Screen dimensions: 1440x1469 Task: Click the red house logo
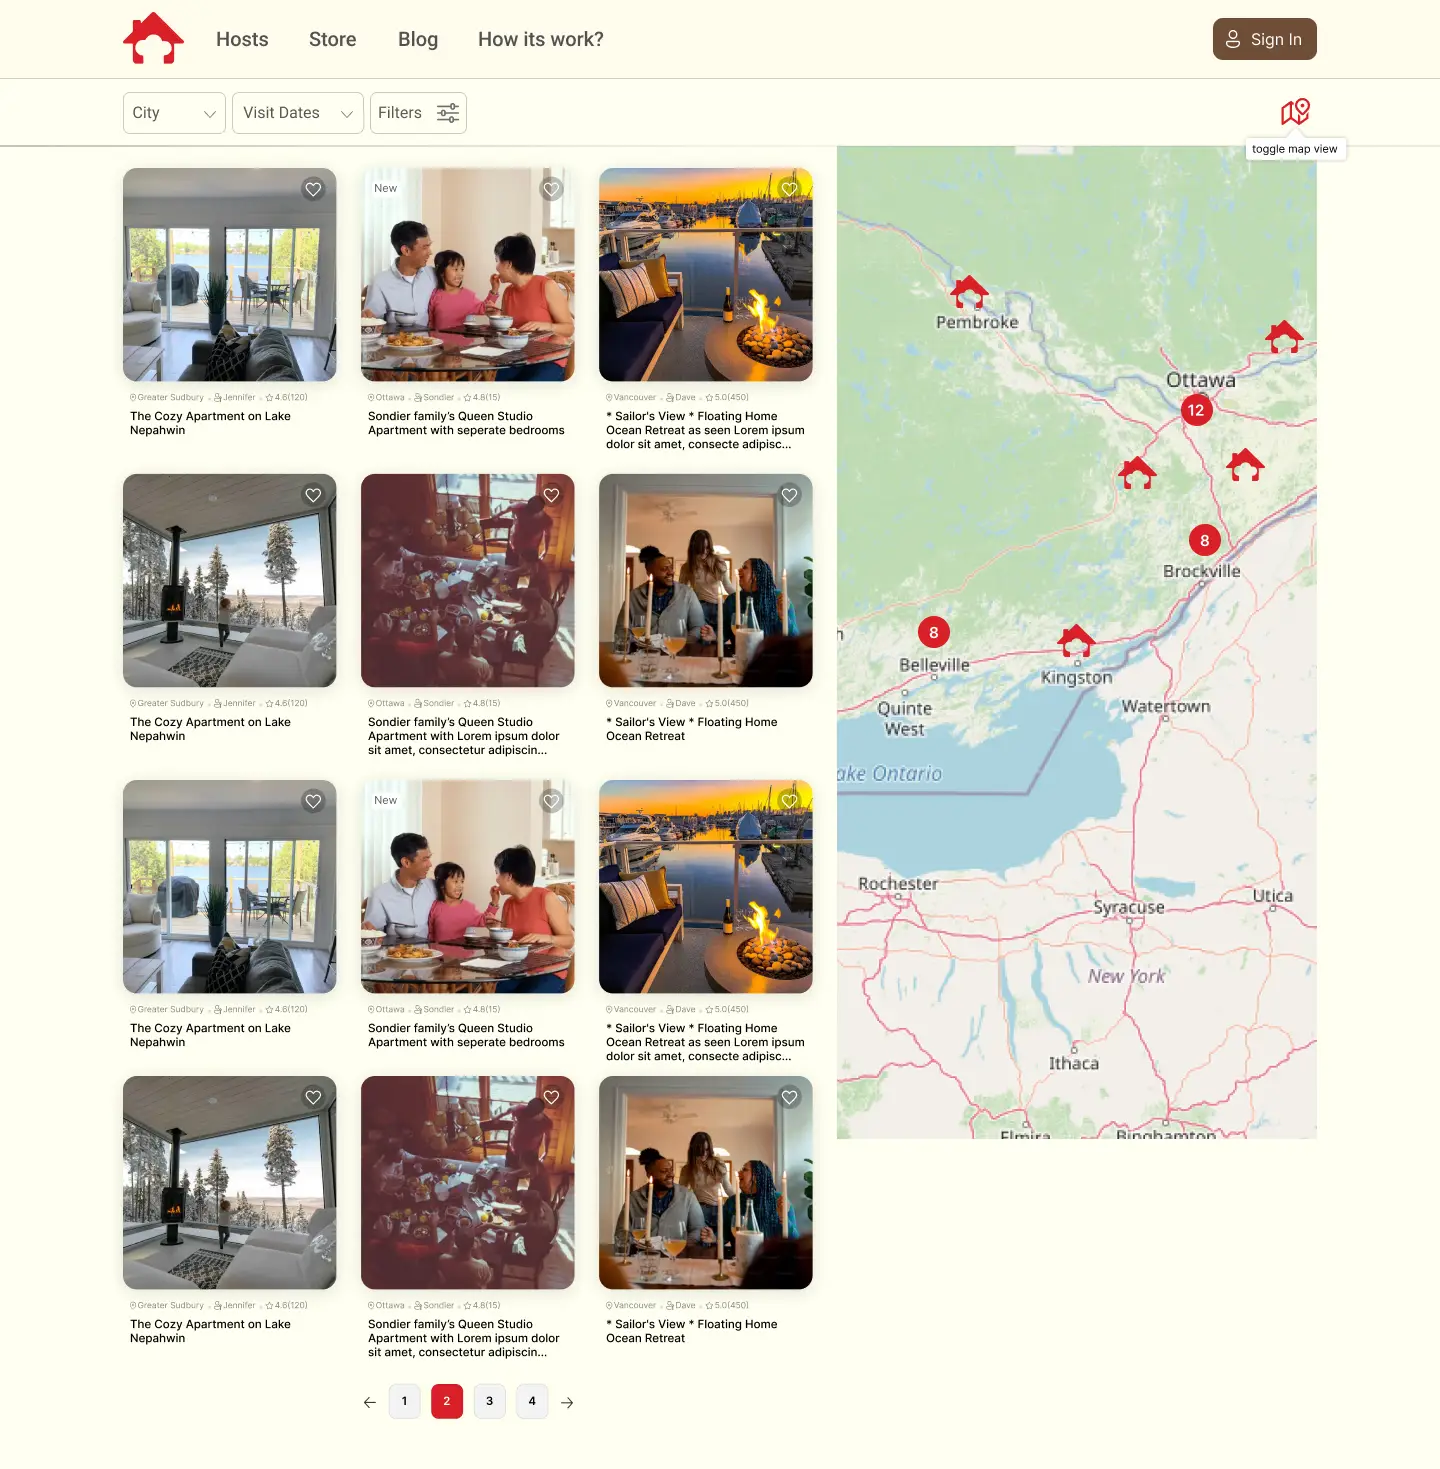pos(153,38)
